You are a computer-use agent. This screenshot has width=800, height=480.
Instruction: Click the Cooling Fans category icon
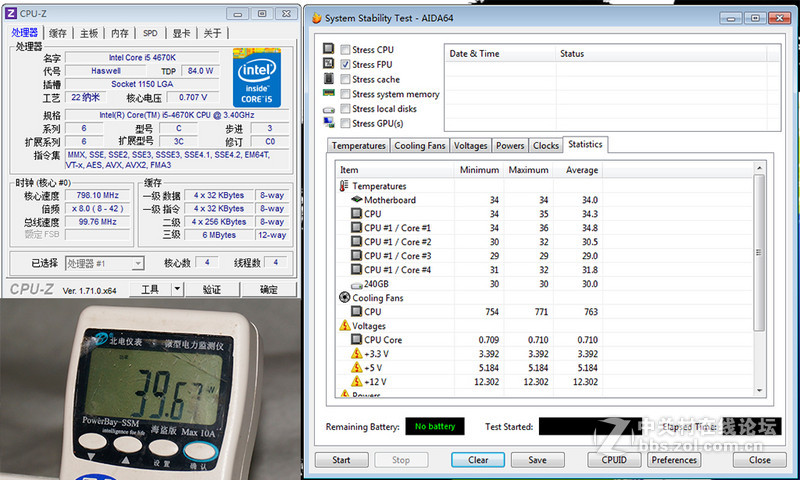tap(345, 298)
